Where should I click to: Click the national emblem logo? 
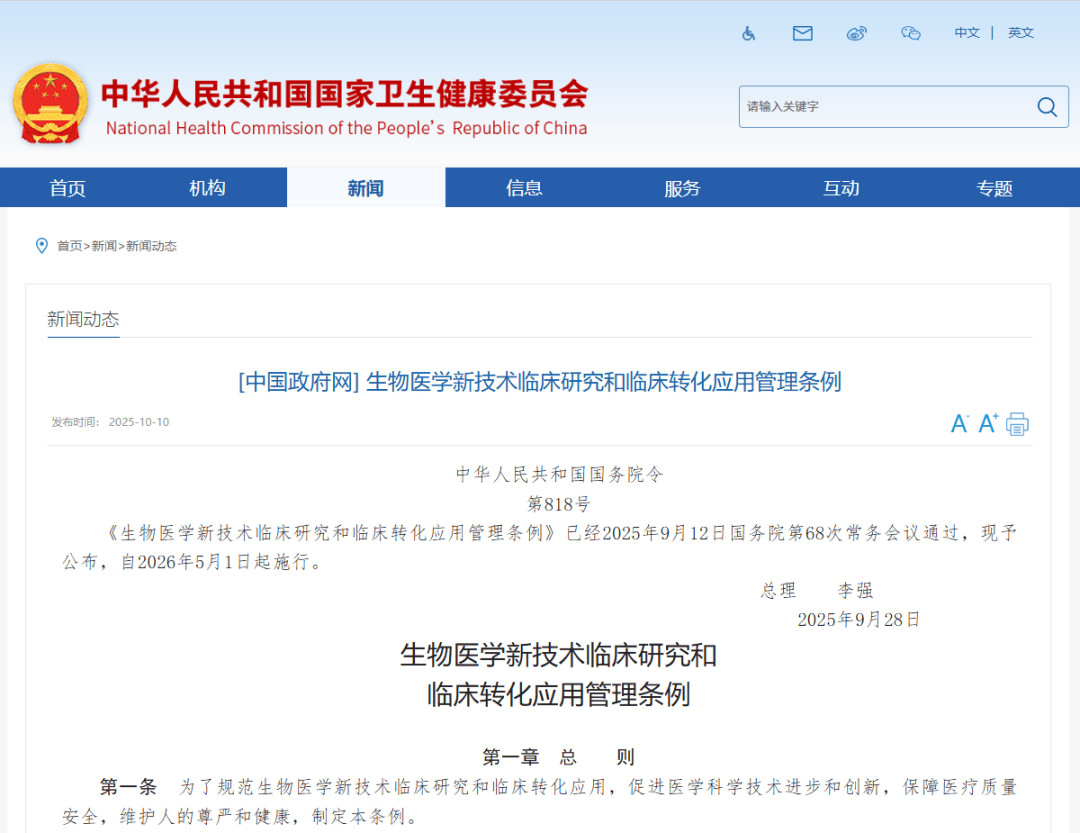pyautogui.click(x=50, y=105)
